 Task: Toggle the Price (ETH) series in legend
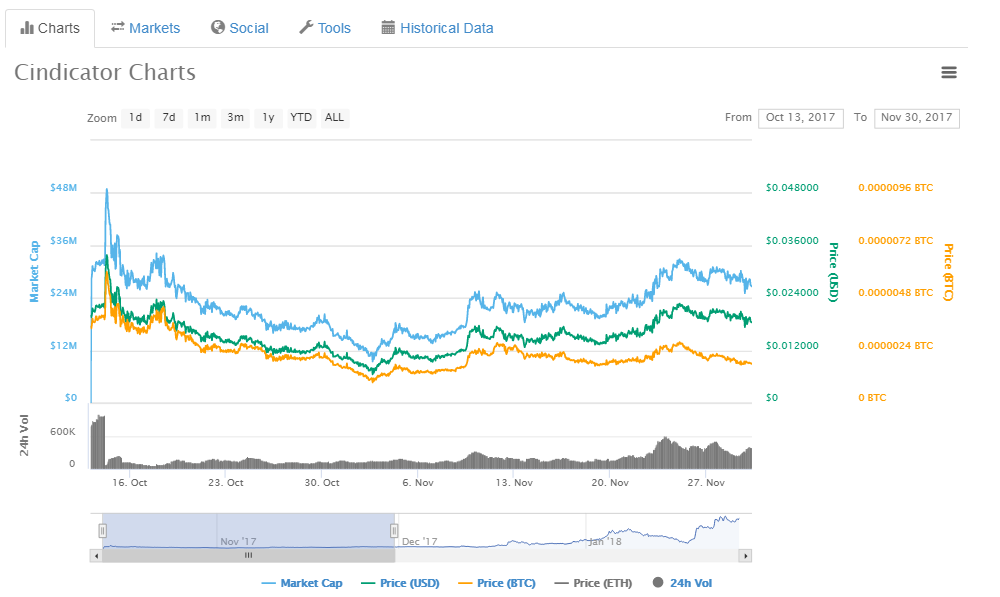pos(594,583)
